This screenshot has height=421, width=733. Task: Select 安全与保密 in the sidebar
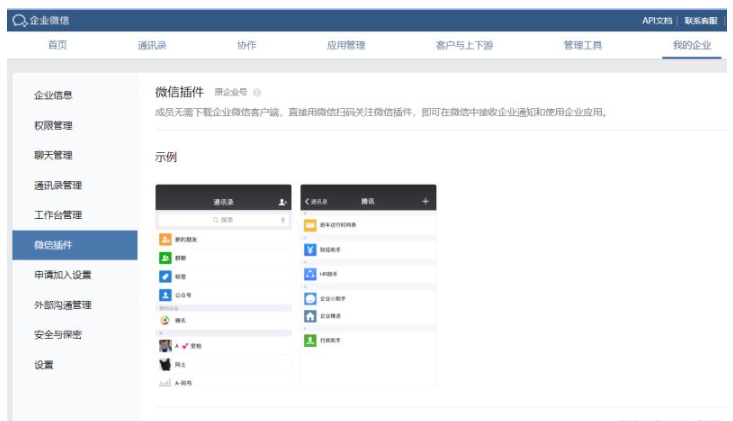tap(57, 335)
